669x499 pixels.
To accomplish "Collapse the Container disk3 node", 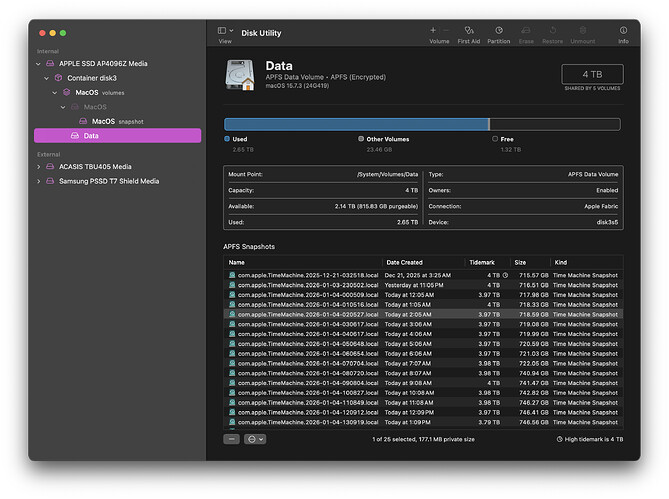I will pos(47,77).
